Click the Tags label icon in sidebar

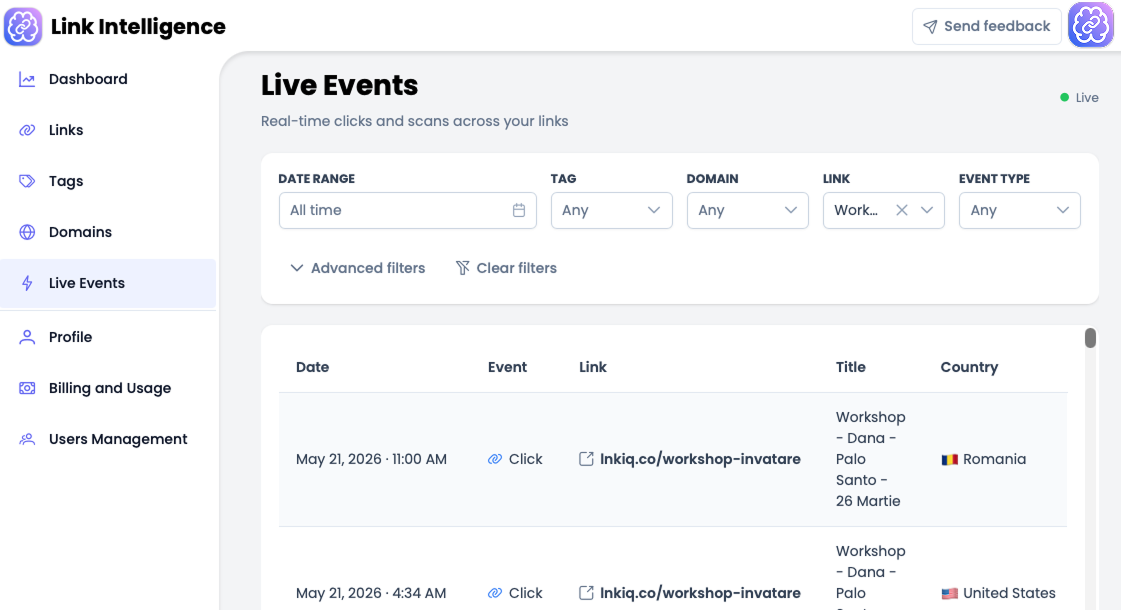click(x=27, y=181)
